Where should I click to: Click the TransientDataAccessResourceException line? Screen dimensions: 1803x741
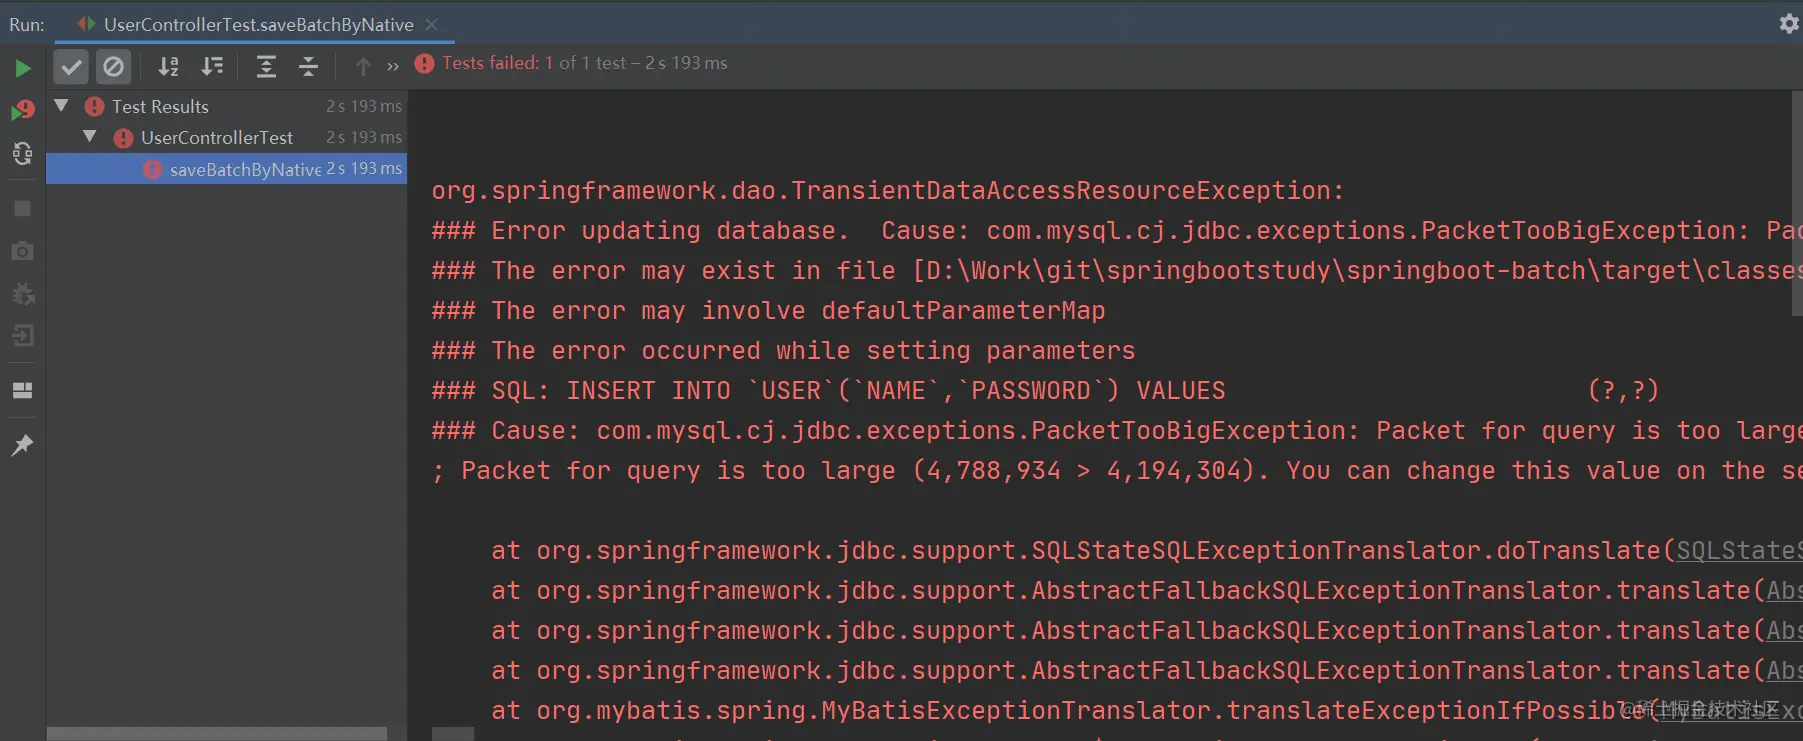[888, 190]
